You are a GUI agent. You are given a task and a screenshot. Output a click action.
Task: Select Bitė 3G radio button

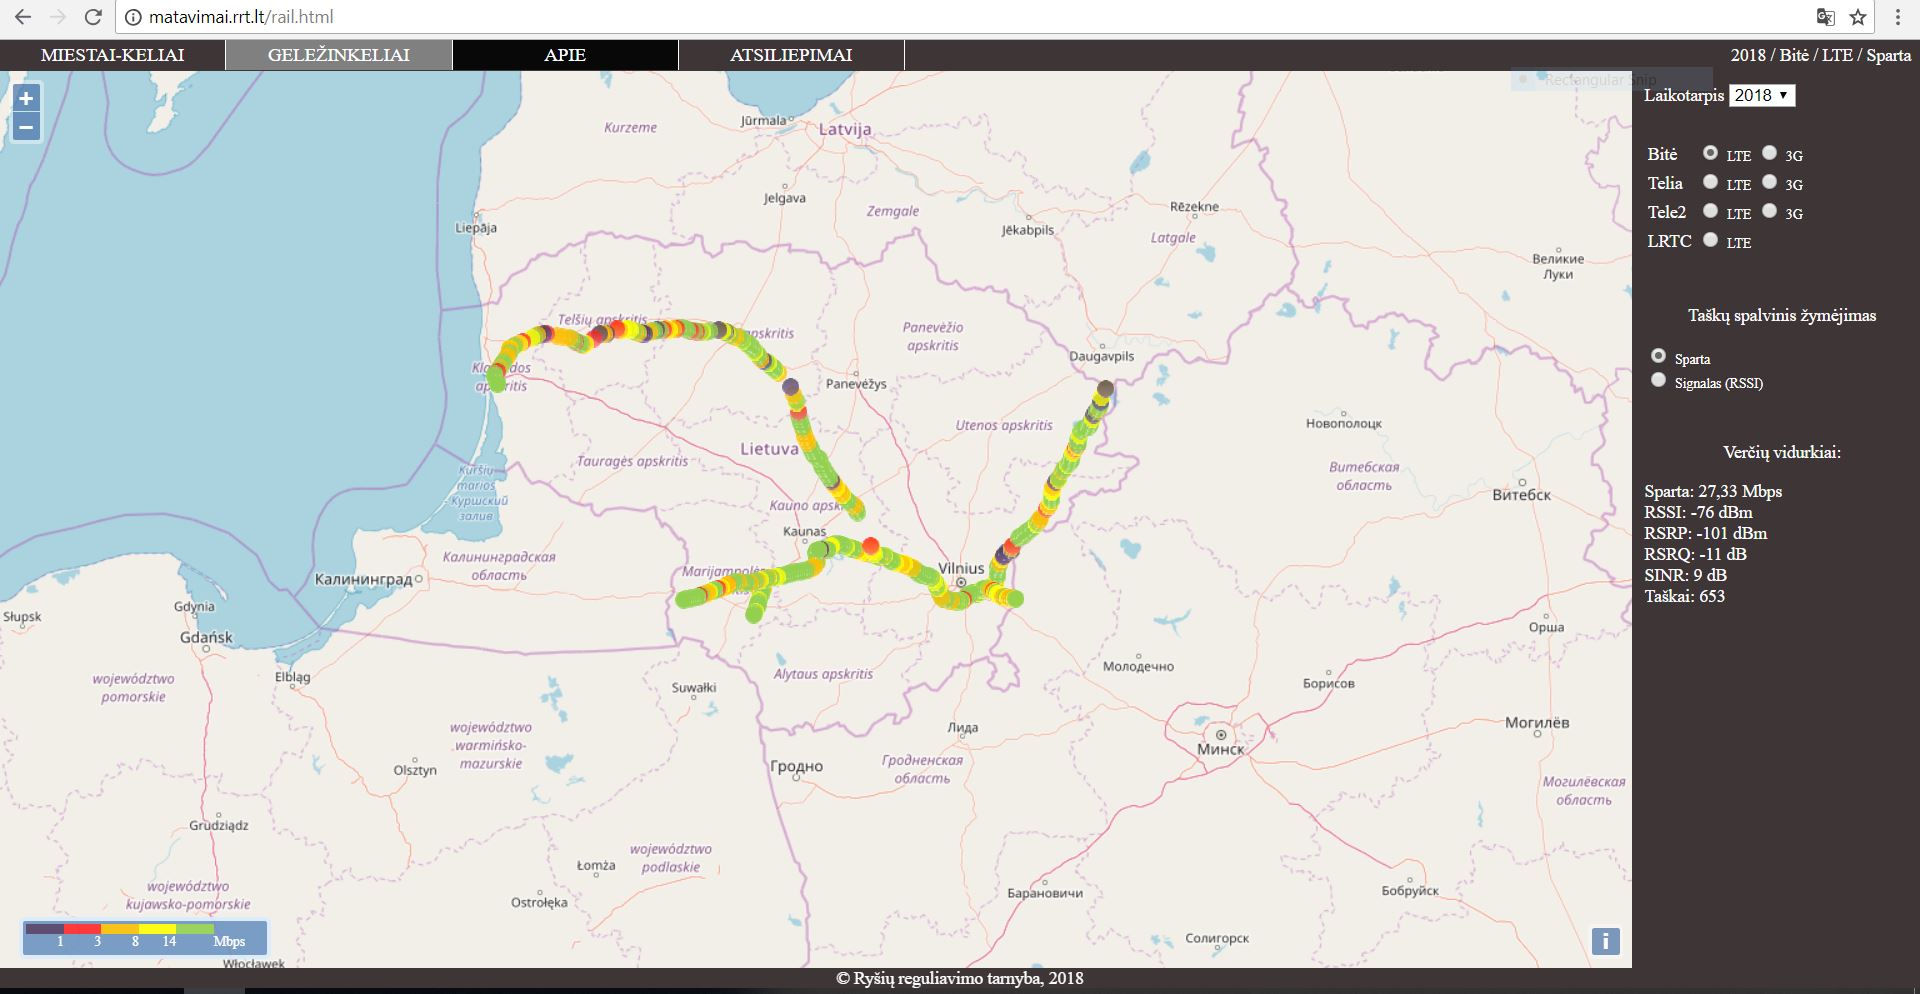coord(1769,153)
